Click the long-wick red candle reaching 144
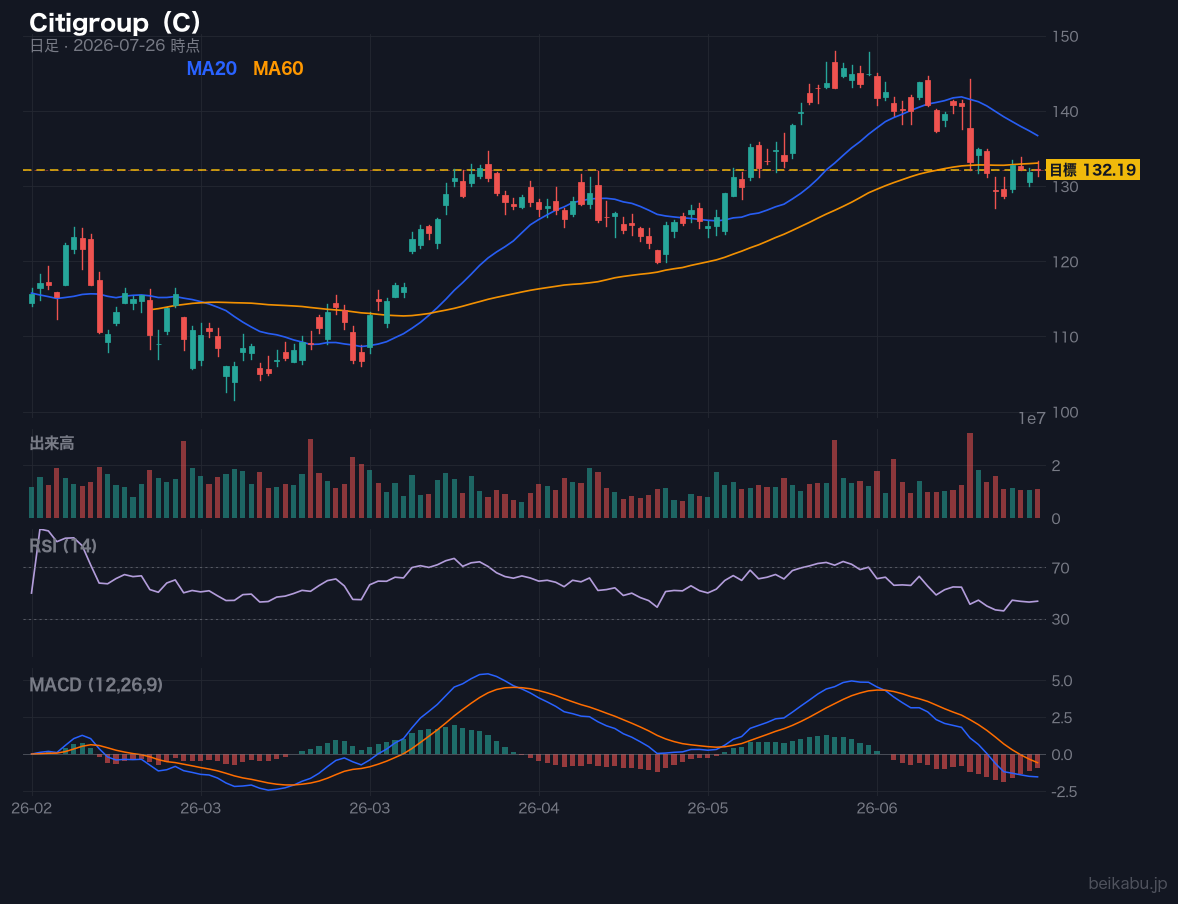1178x904 pixels. (x=970, y=120)
